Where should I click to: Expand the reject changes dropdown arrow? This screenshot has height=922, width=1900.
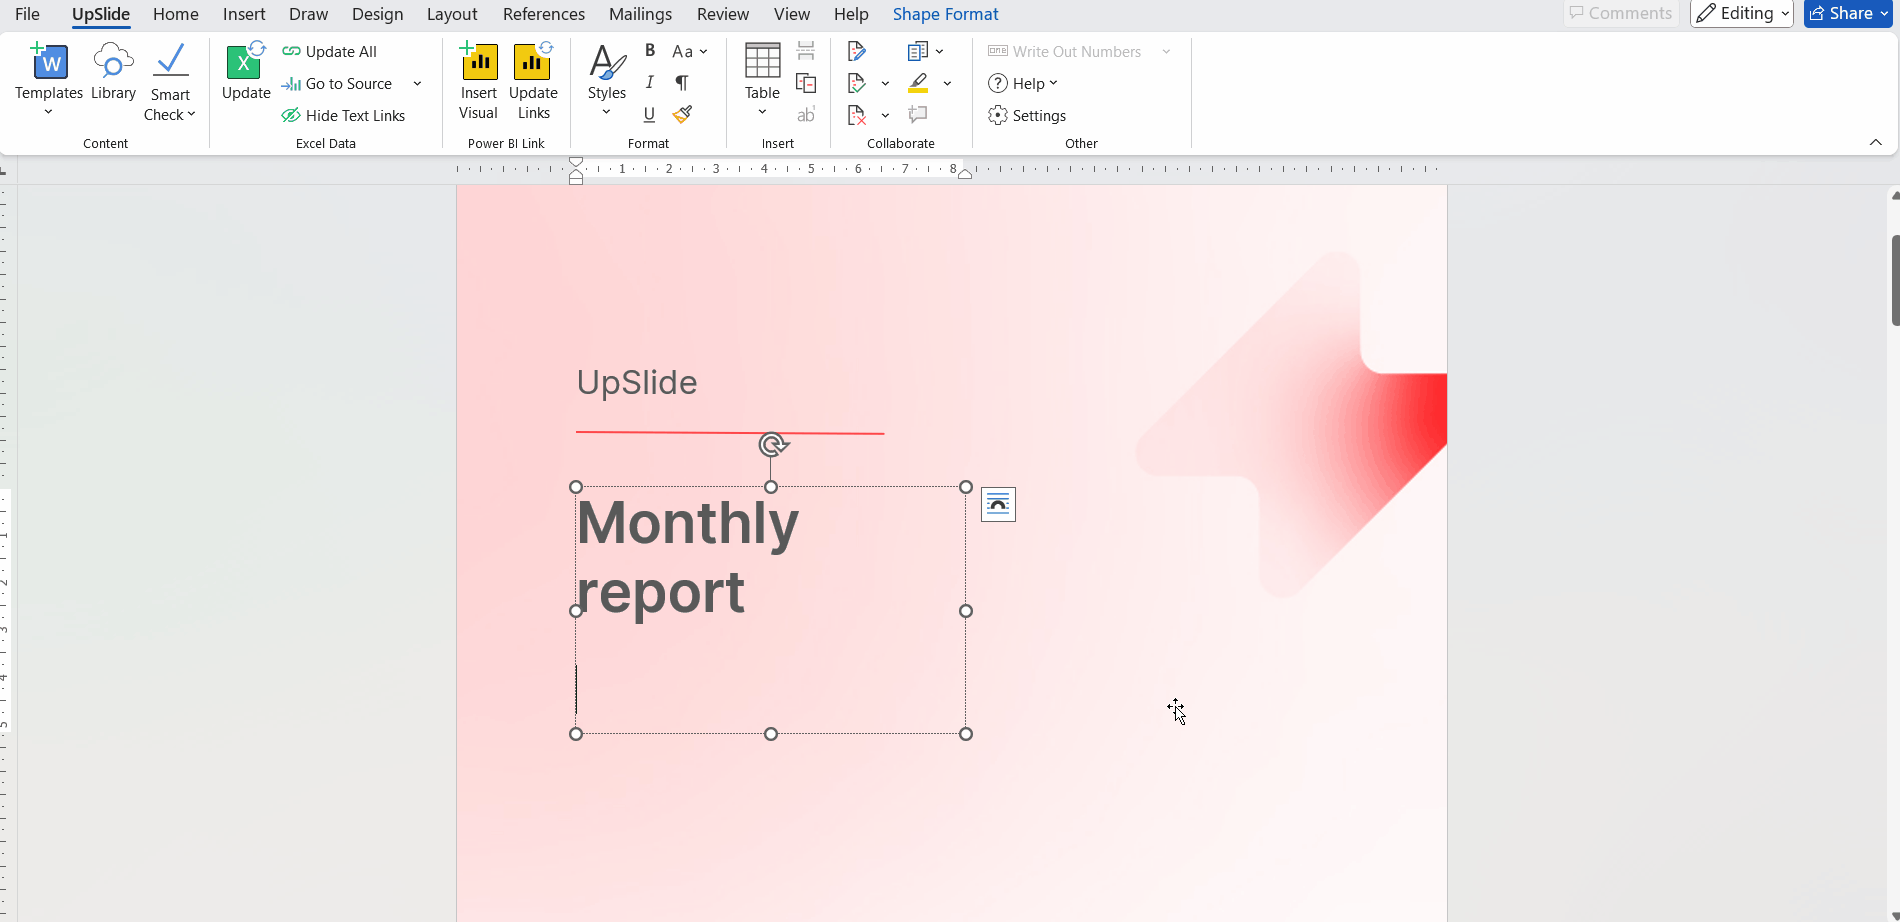[x=885, y=115]
